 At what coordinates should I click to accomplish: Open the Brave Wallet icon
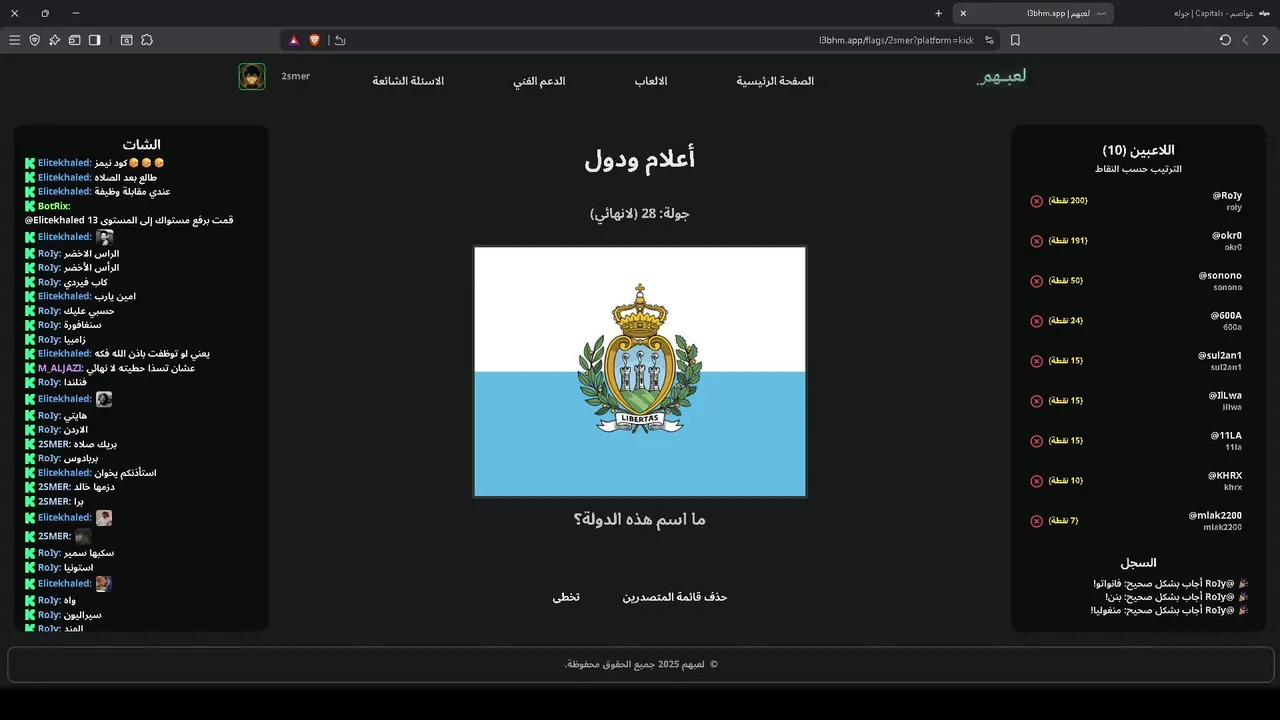click(74, 40)
